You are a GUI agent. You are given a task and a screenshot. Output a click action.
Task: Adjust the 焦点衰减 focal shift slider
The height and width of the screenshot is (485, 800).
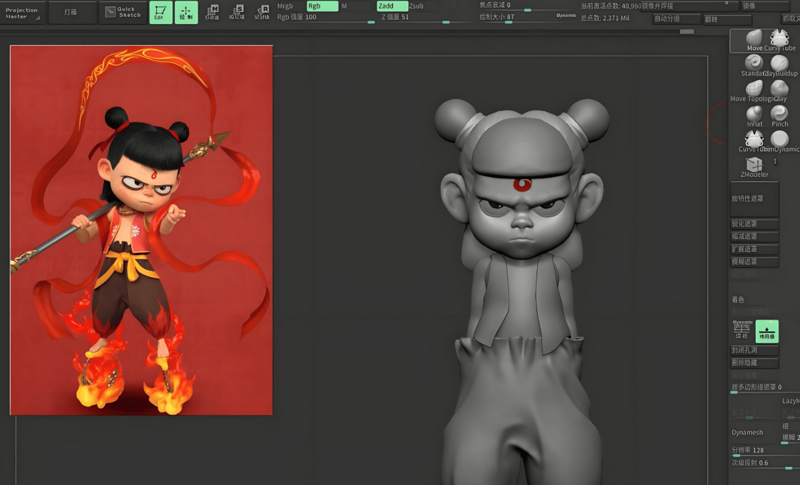click(528, 5)
